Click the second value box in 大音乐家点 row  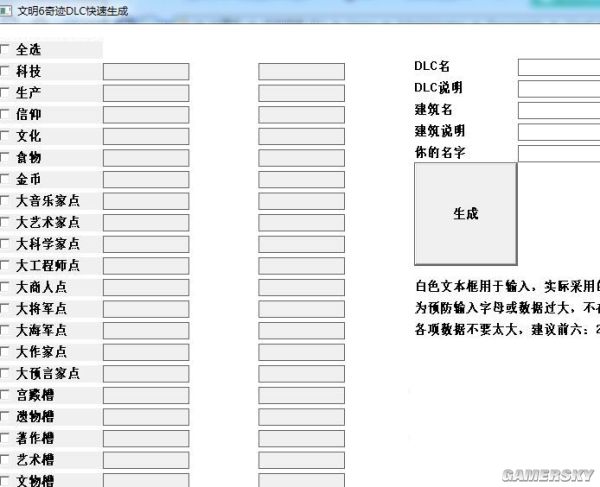click(302, 201)
